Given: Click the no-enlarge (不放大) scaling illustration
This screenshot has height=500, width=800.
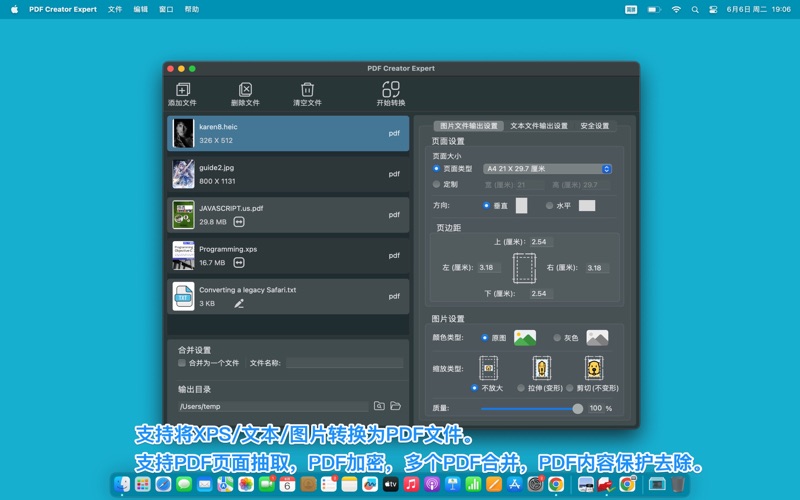Looking at the screenshot, I should click(x=488, y=368).
